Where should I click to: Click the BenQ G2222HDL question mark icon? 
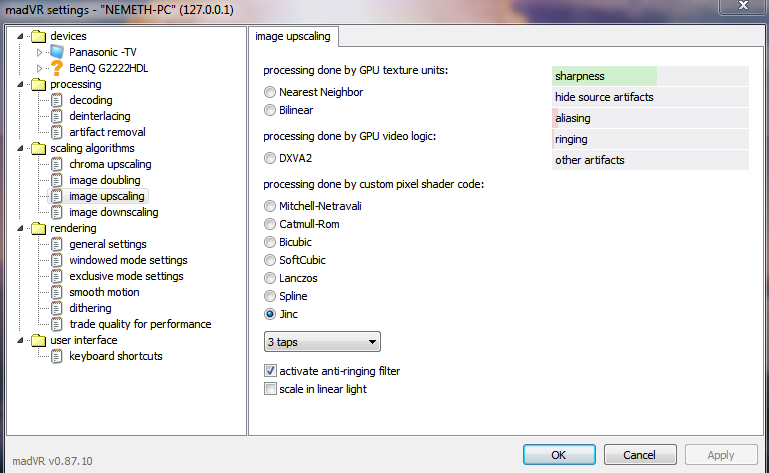pos(57,68)
